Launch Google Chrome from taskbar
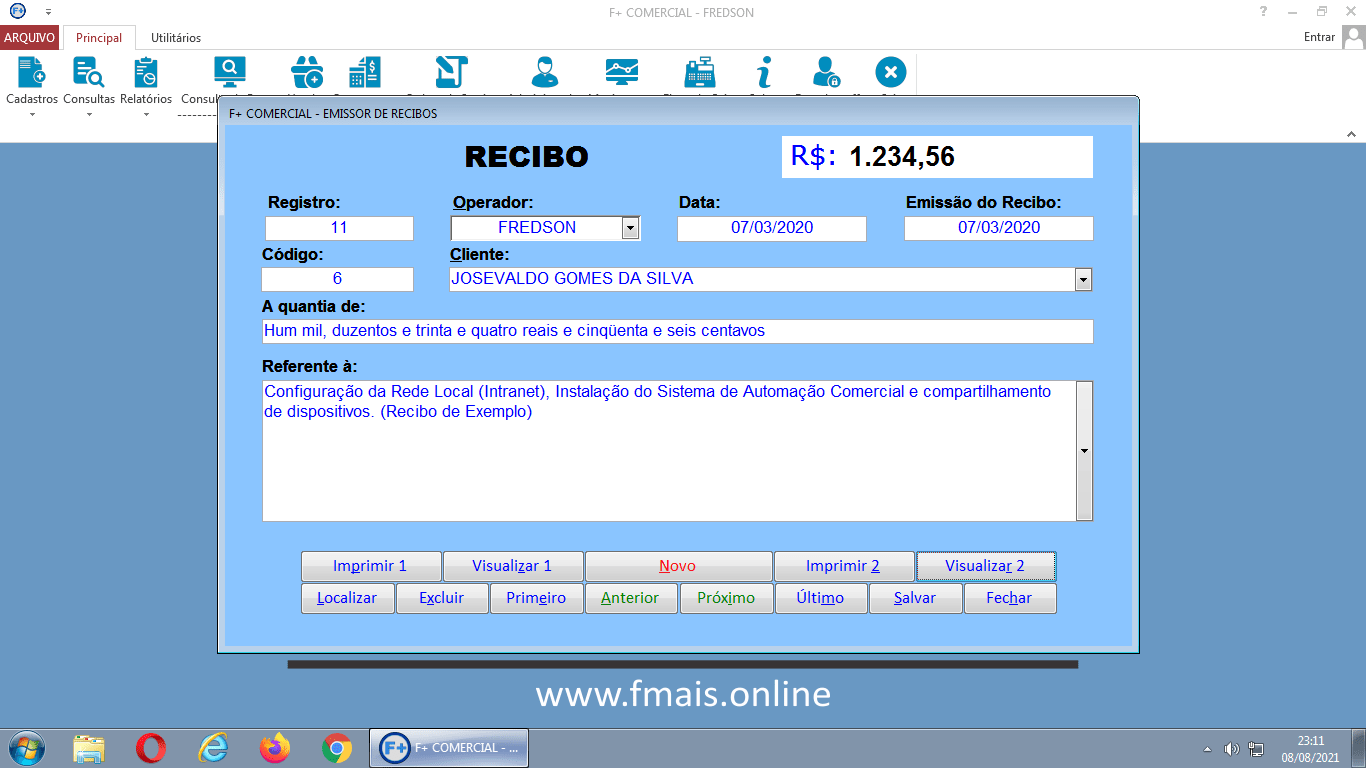 tap(337, 747)
